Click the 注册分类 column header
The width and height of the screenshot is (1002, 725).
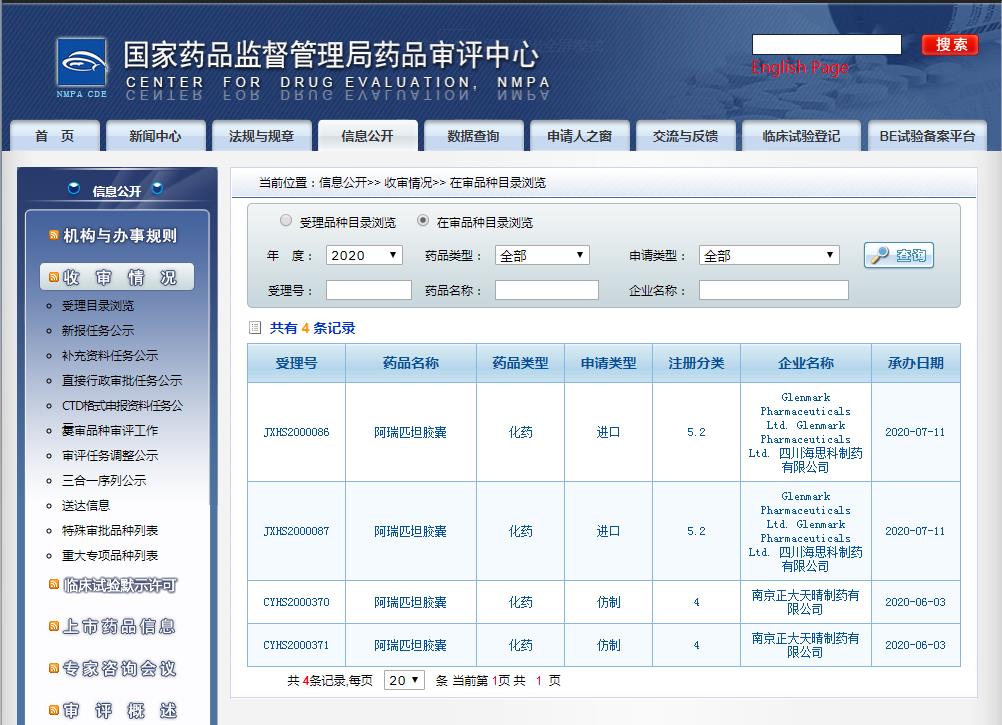point(696,363)
